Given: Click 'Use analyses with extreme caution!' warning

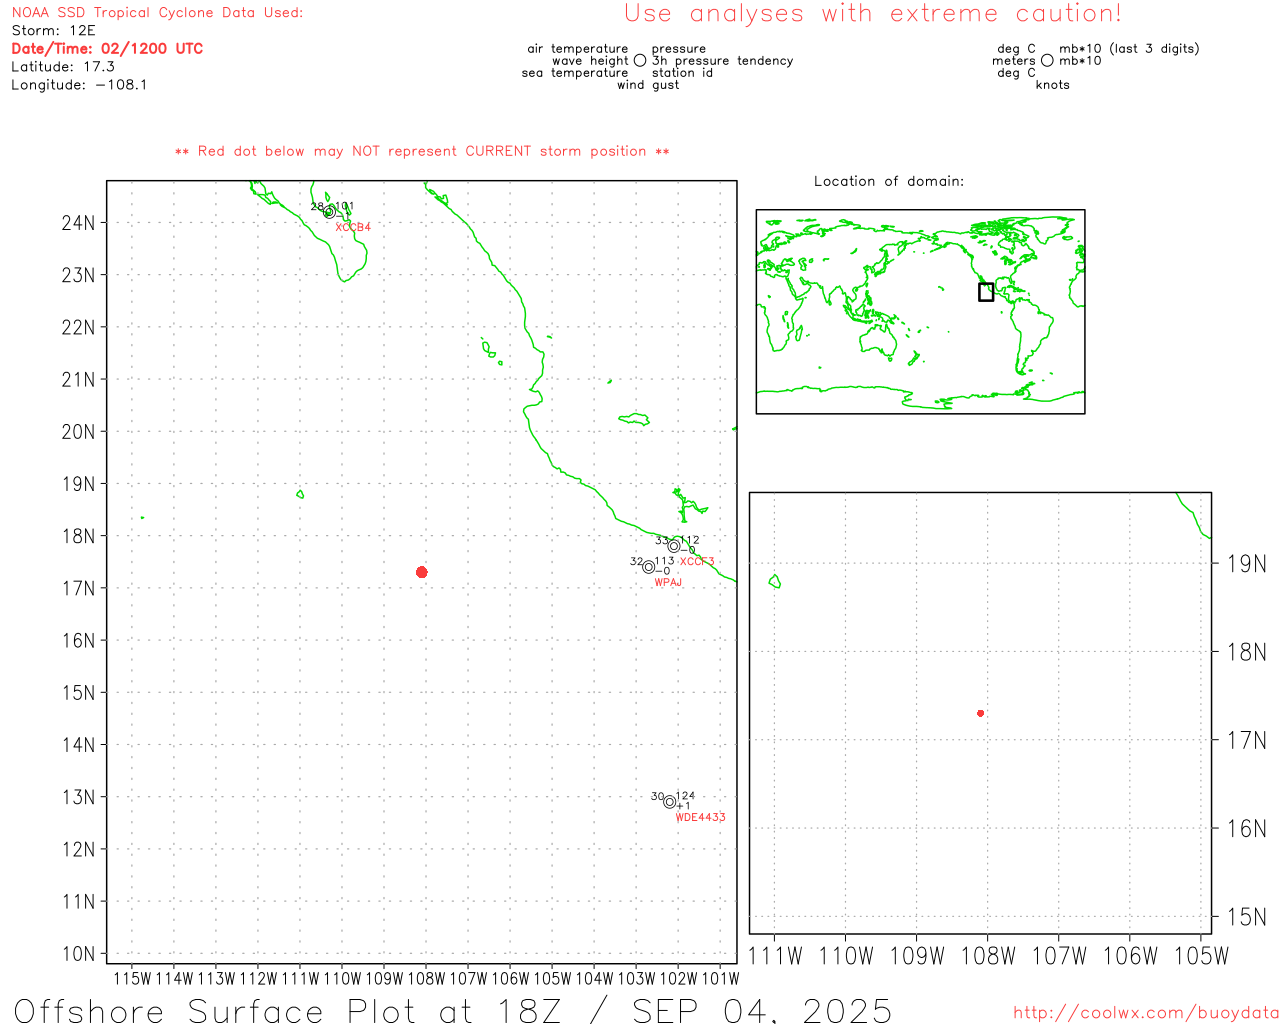Looking at the screenshot, I should tap(873, 14).
